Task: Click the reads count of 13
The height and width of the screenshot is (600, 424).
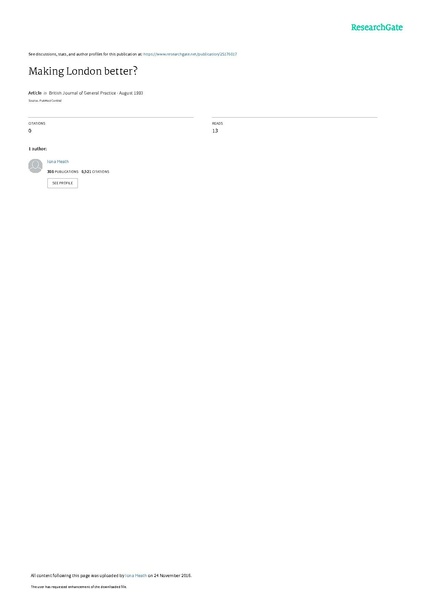Action: pyautogui.click(x=215, y=131)
